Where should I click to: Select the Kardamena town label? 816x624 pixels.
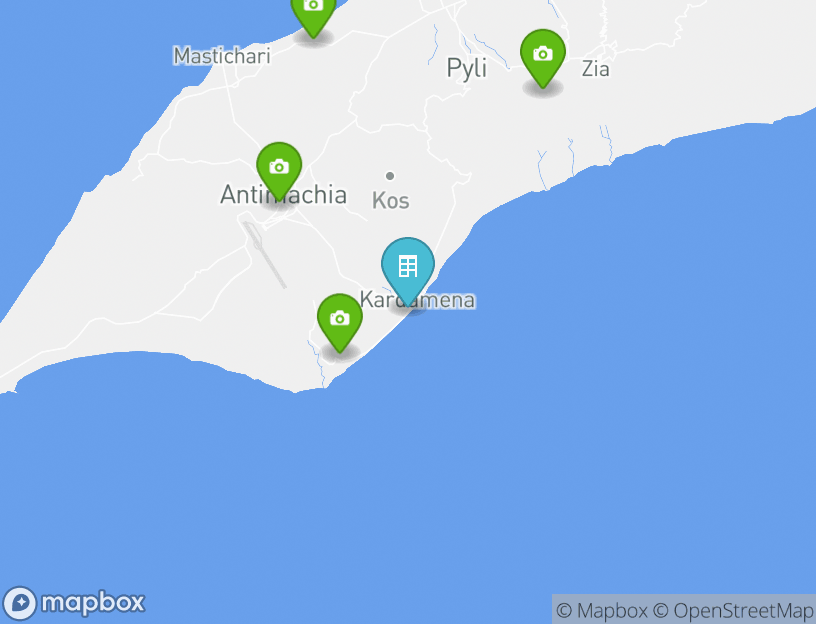pyautogui.click(x=417, y=300)
